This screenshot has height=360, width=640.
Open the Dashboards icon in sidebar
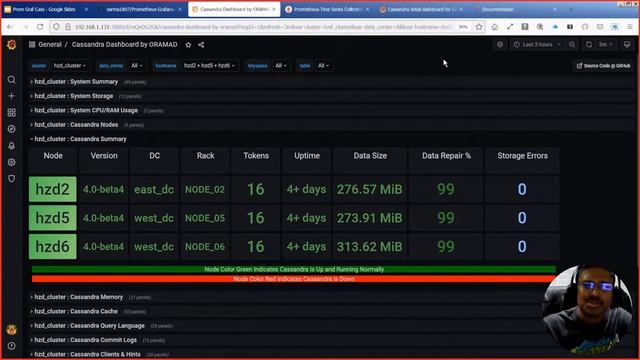(x=11, y=113)
